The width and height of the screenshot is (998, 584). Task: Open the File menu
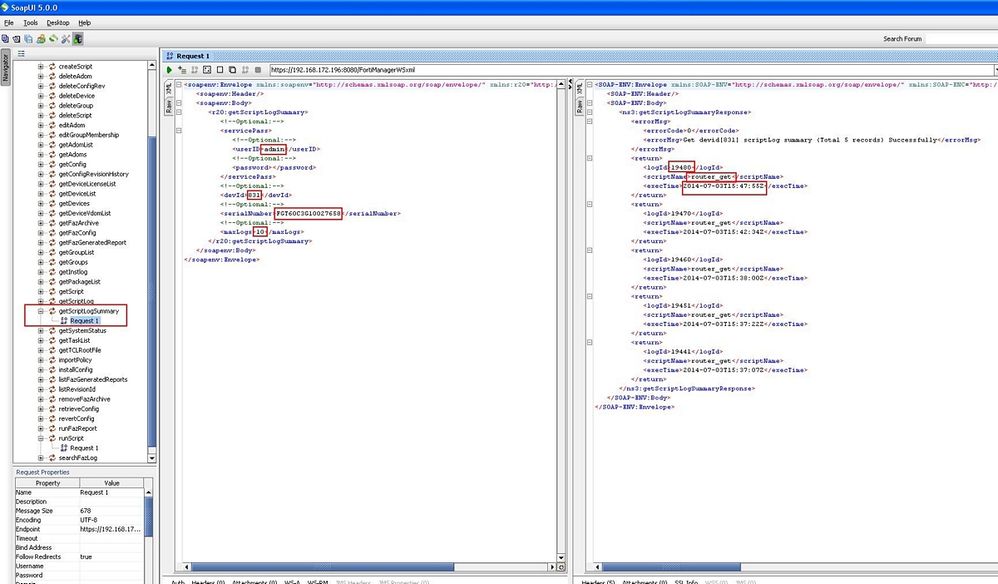[x=9, y=22]
